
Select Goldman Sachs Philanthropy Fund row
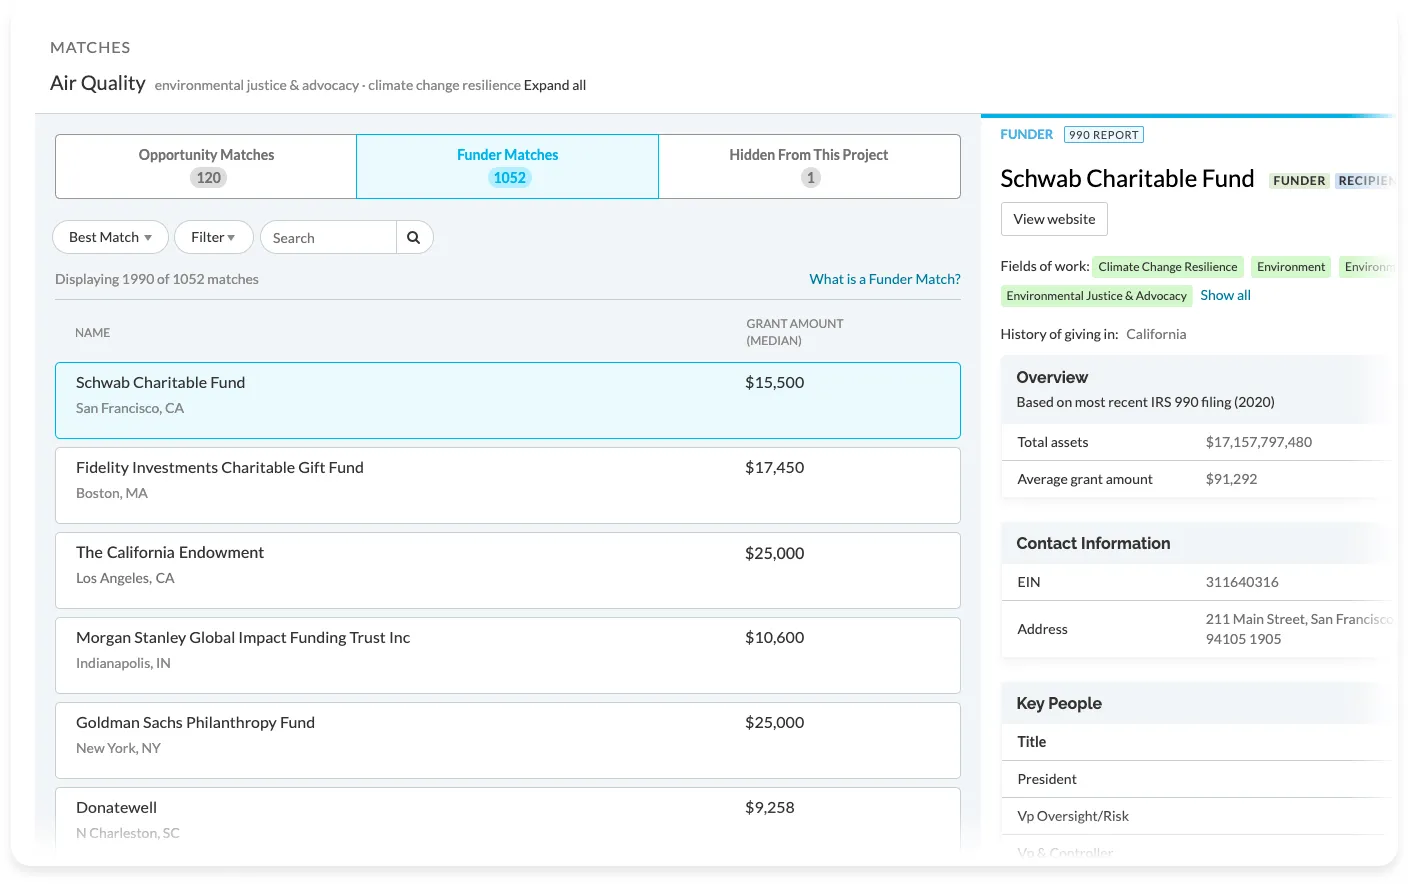[x=508, y=740]
